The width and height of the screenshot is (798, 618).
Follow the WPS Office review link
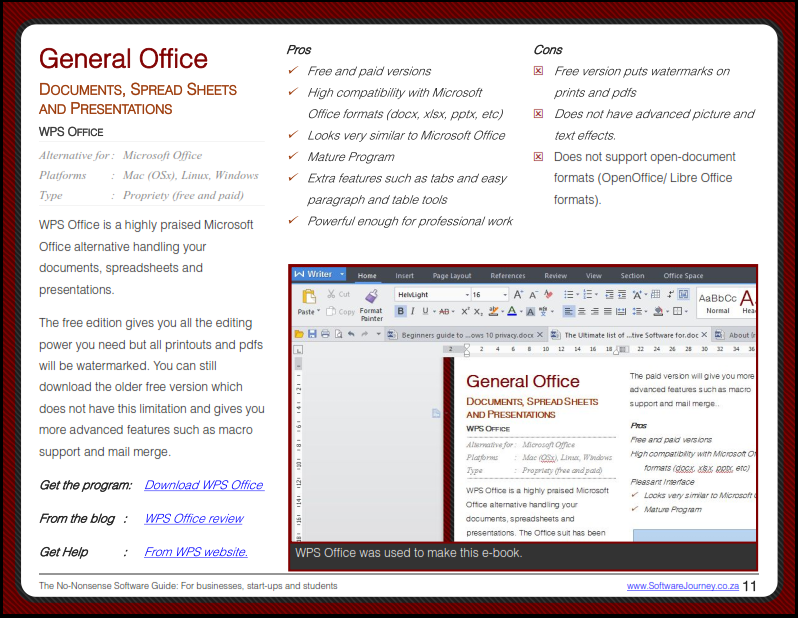tap(193, 518)
